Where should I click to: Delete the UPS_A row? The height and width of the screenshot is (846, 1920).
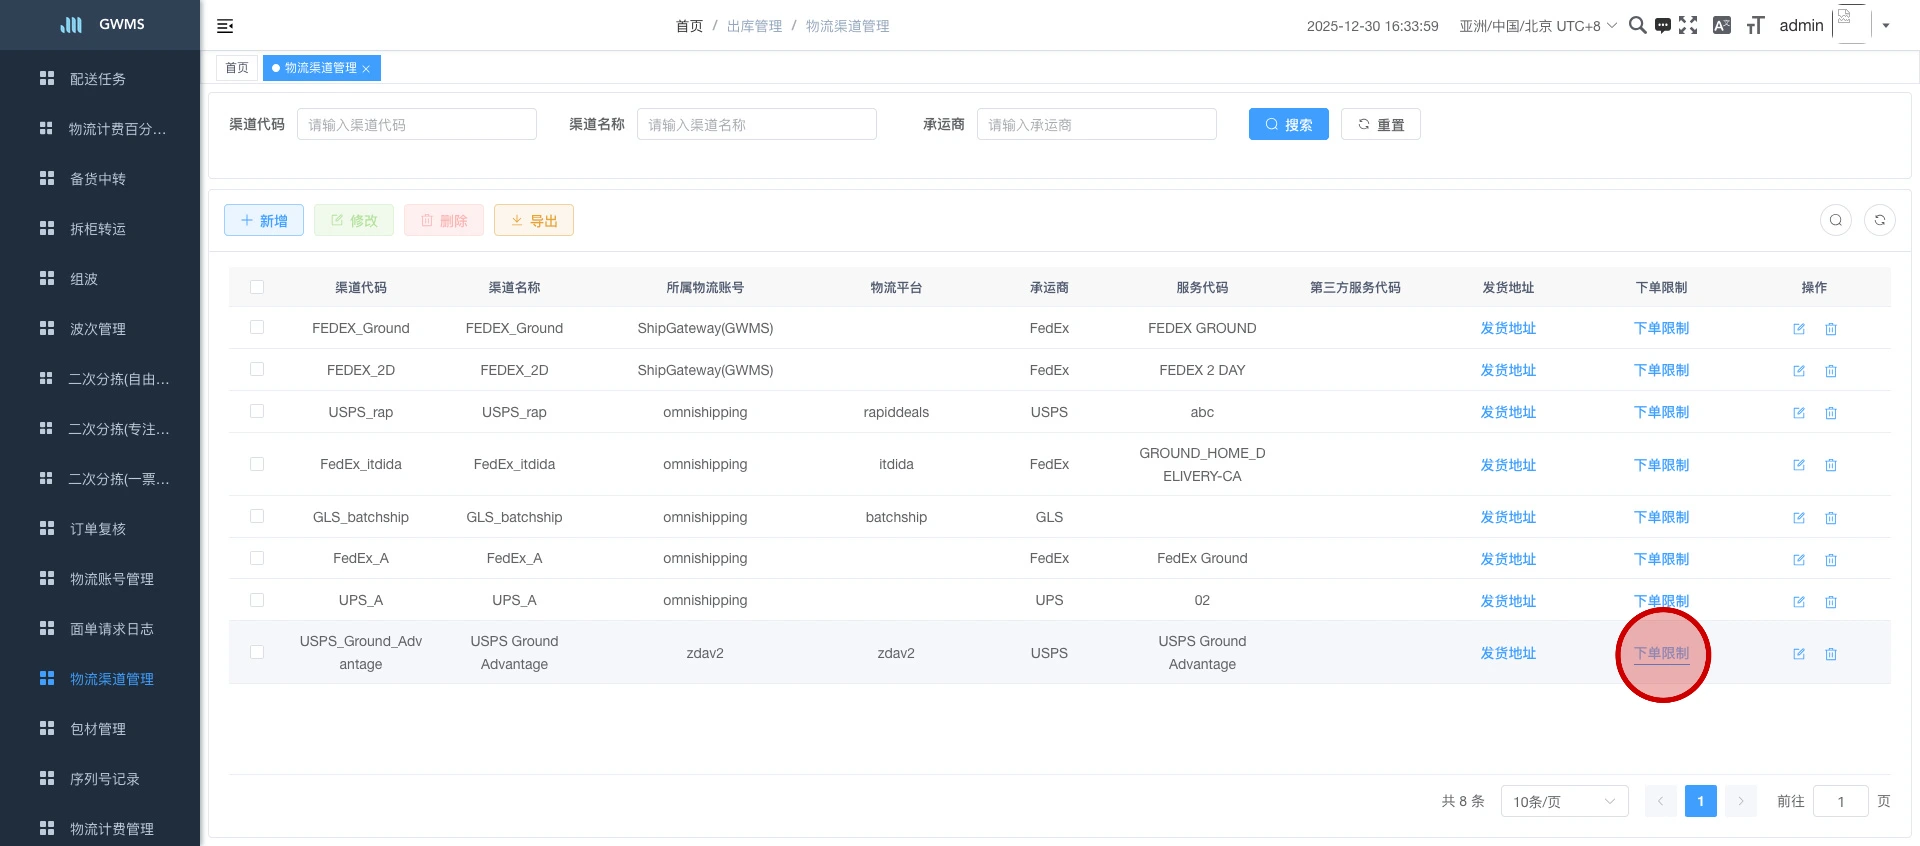[x=1831, y=602]
